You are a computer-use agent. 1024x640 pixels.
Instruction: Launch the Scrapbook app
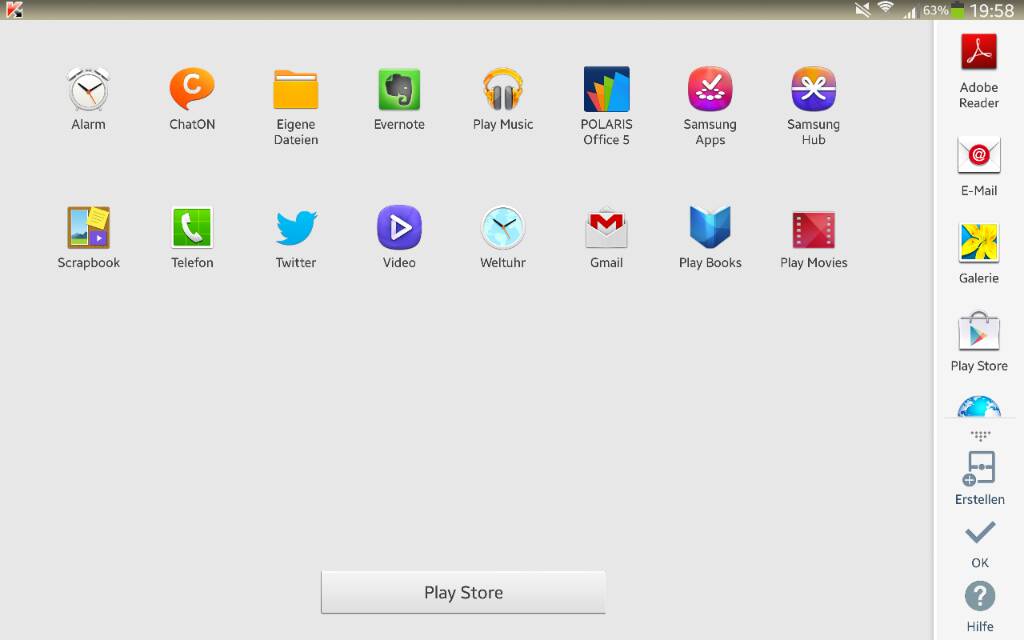click(x=88, y=227)
